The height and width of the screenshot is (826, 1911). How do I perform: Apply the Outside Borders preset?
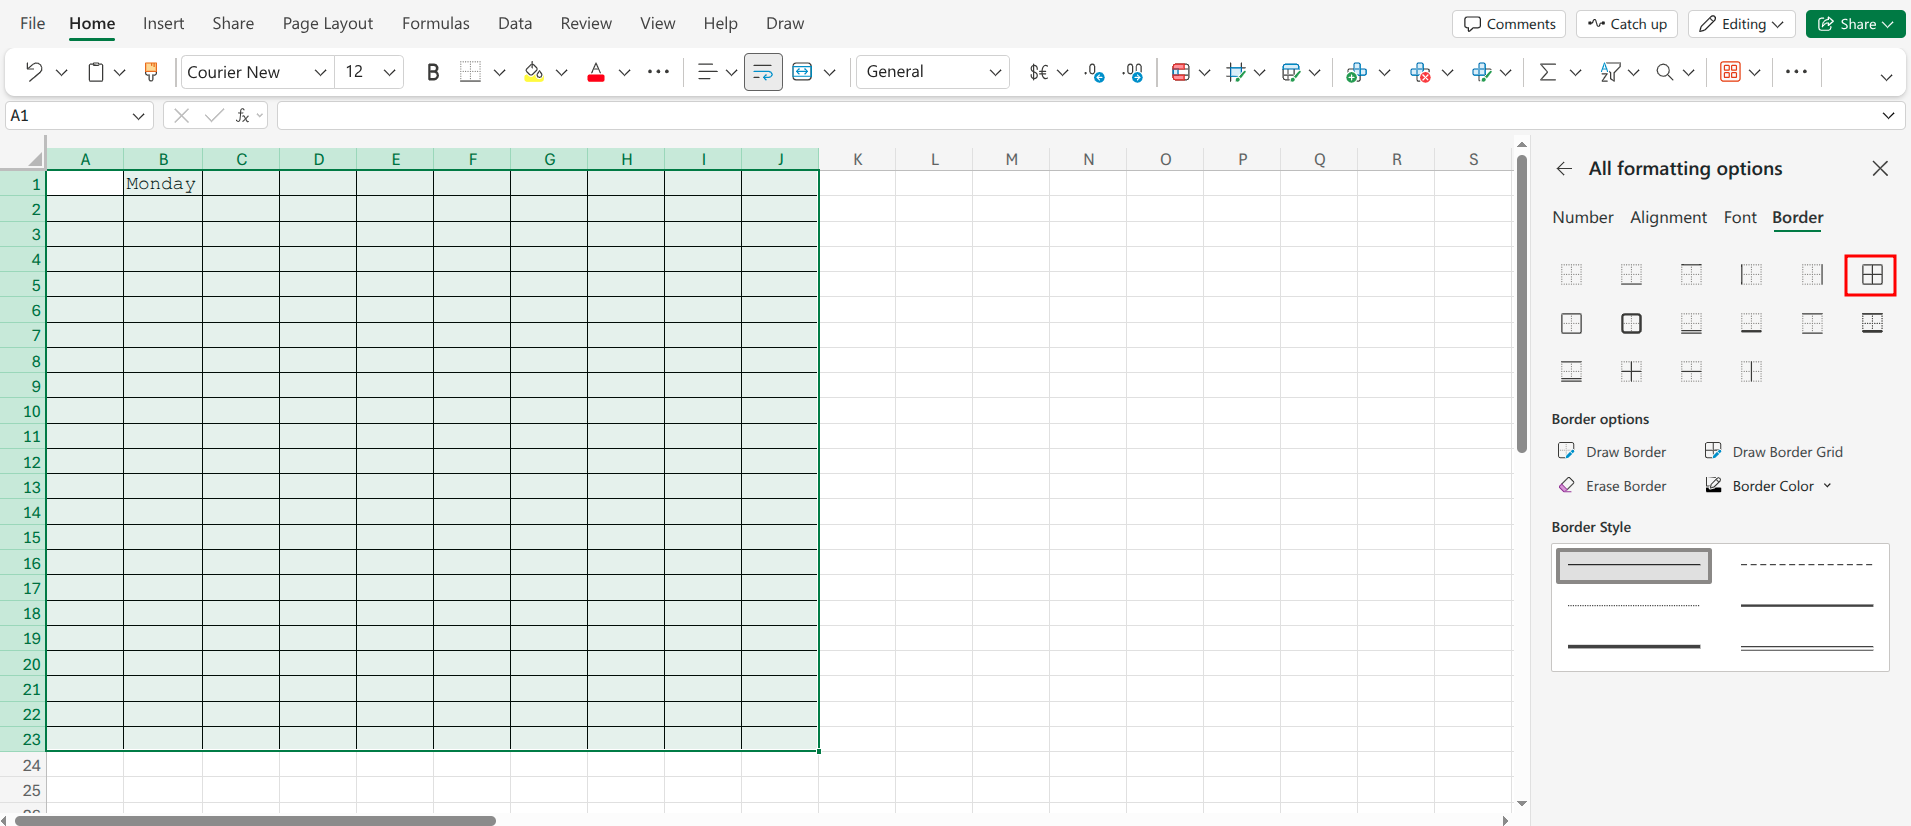pyautogui.click(x=1572, y=323)
